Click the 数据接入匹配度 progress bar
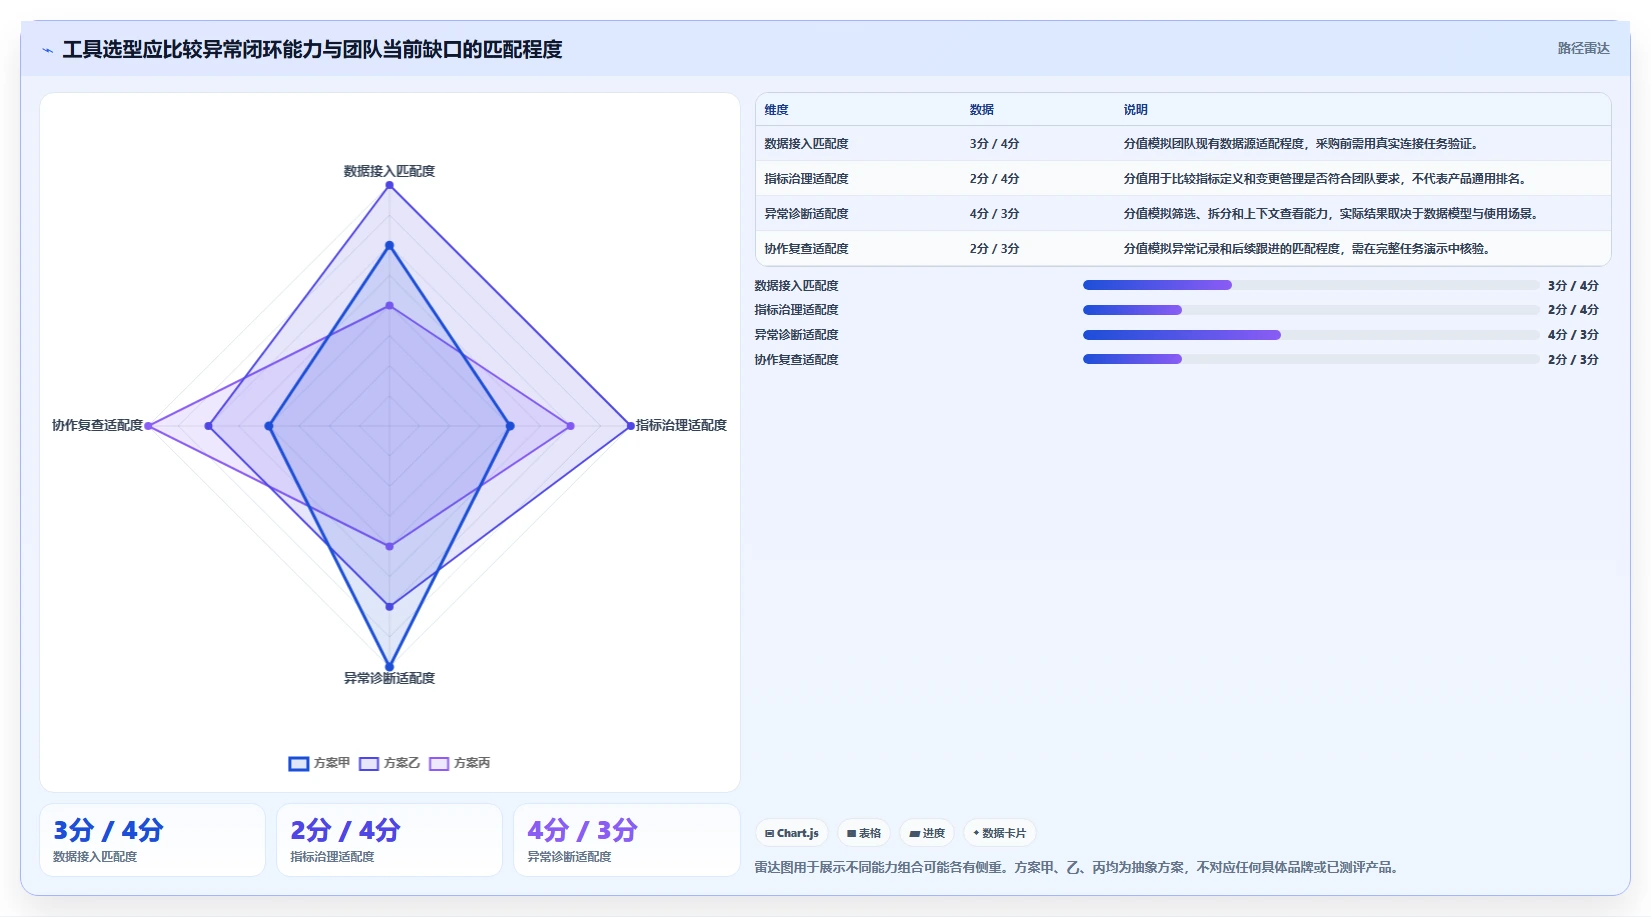This screenshot has height=917, width=1651. pyautogui.click(x=1311, y=285)
